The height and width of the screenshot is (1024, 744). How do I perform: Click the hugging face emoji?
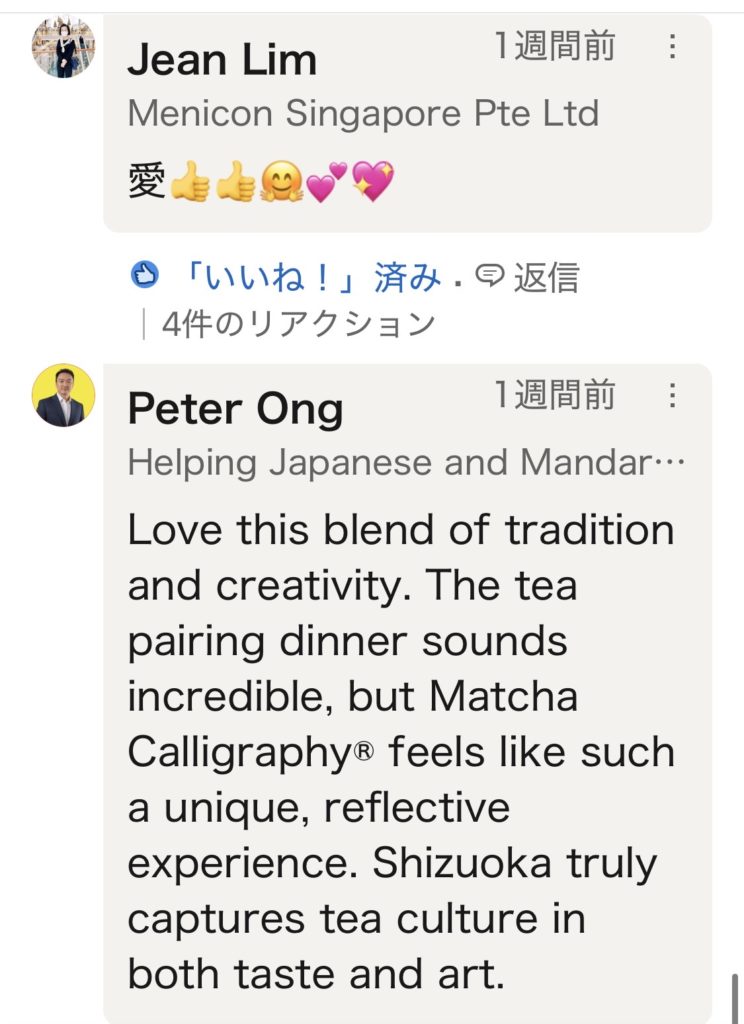(x=280, y=182)
